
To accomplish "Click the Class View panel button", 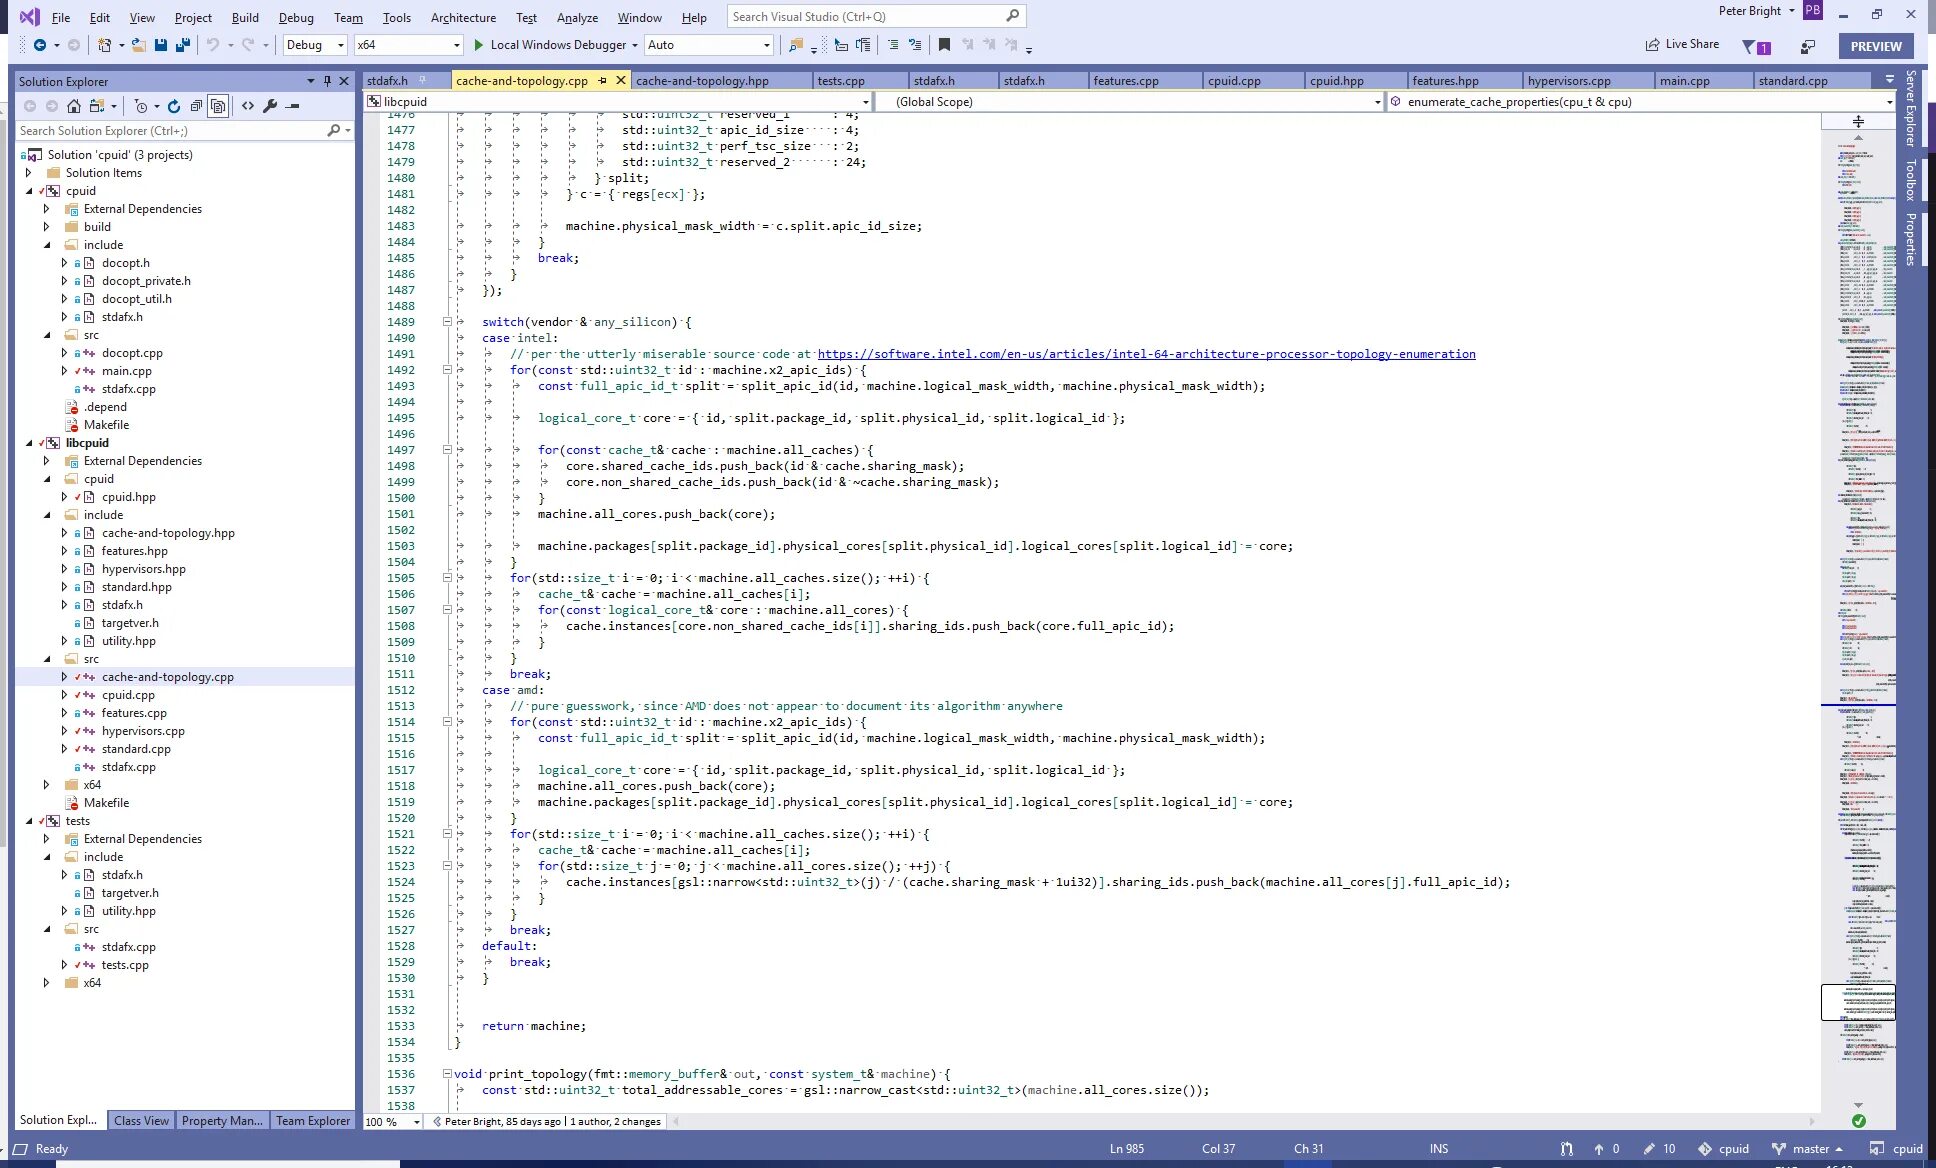I will click(141, 1120).
